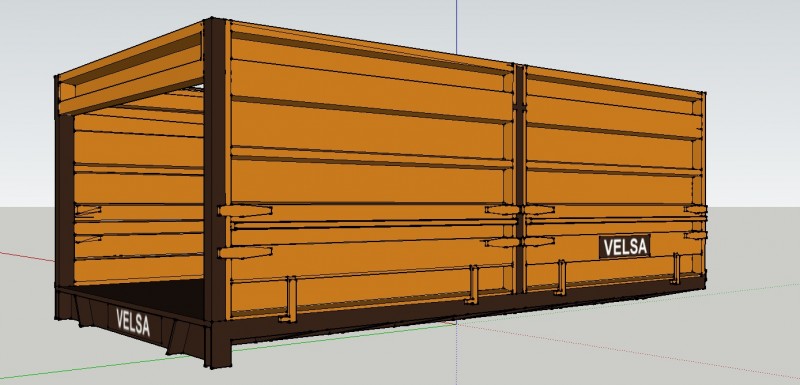Select the upper hinge bracket beside the front post
This screenshot has width=800, height=385.
point(245,210)
